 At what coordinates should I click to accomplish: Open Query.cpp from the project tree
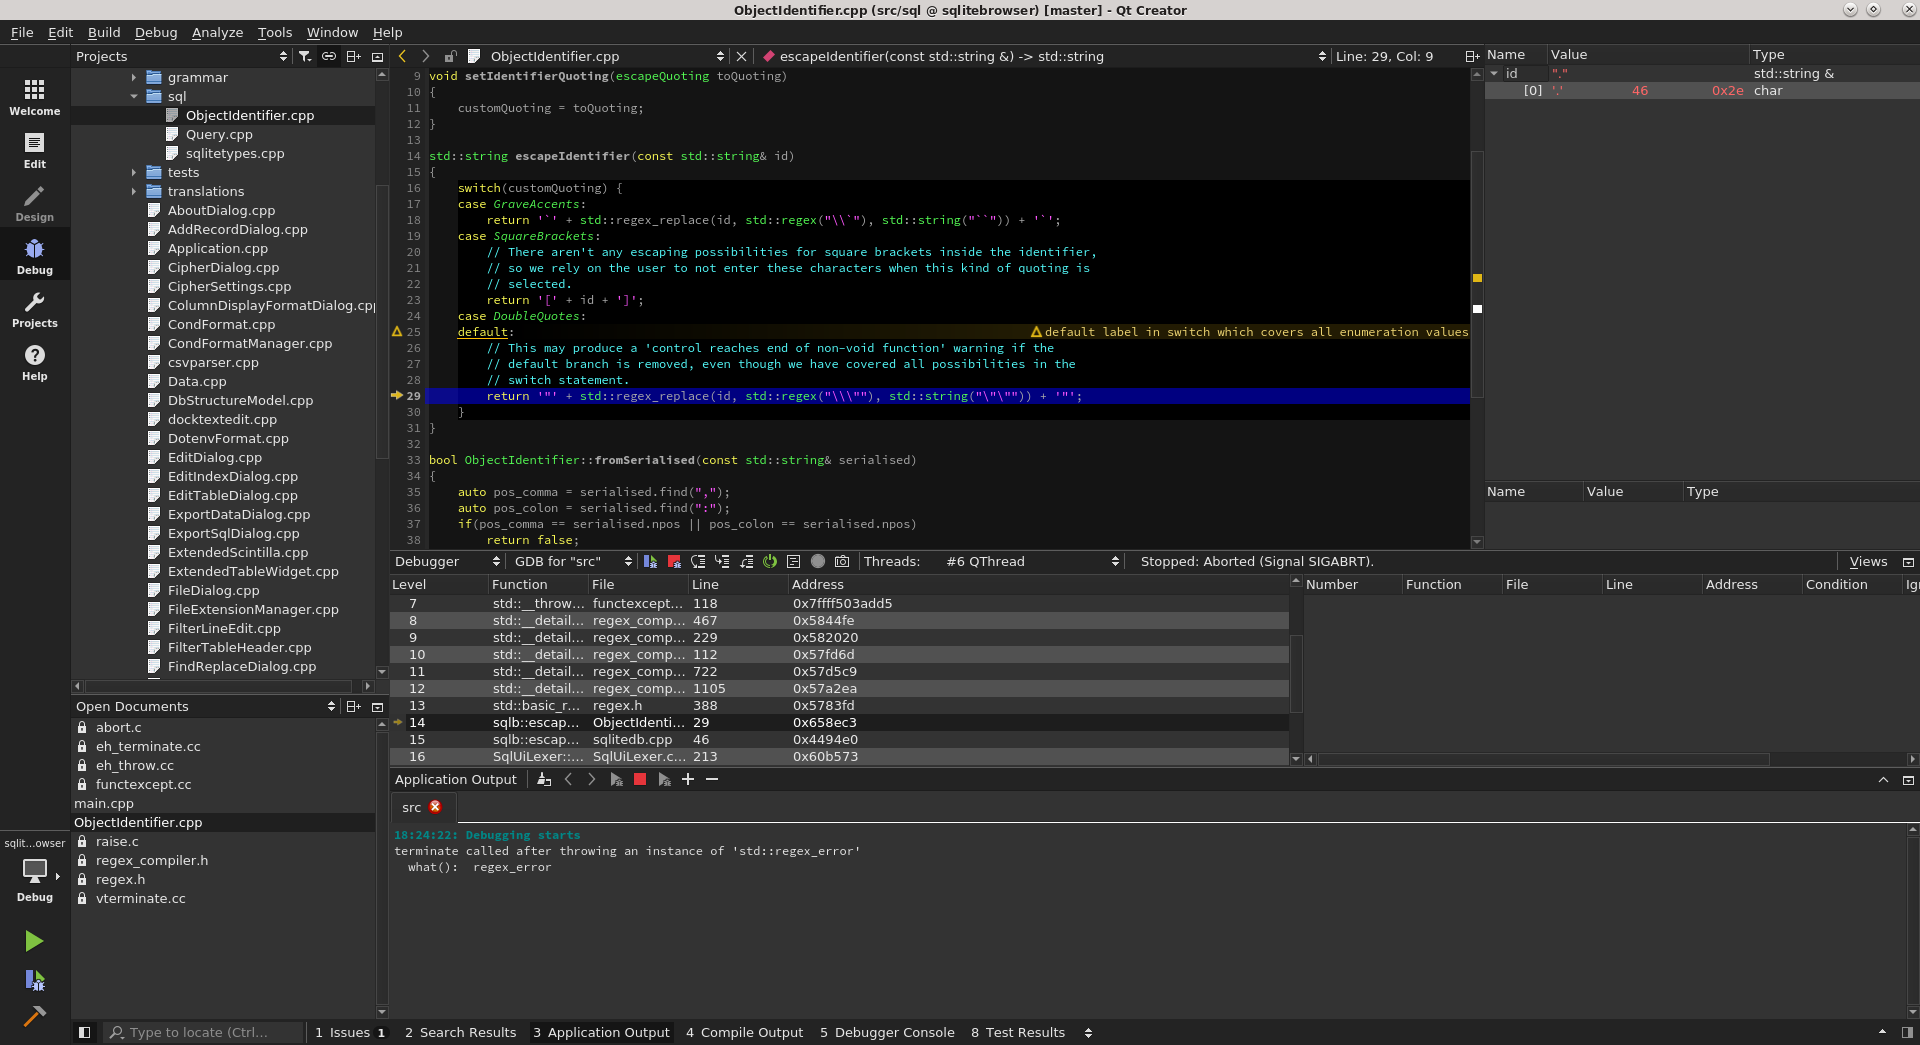point(222,134)
